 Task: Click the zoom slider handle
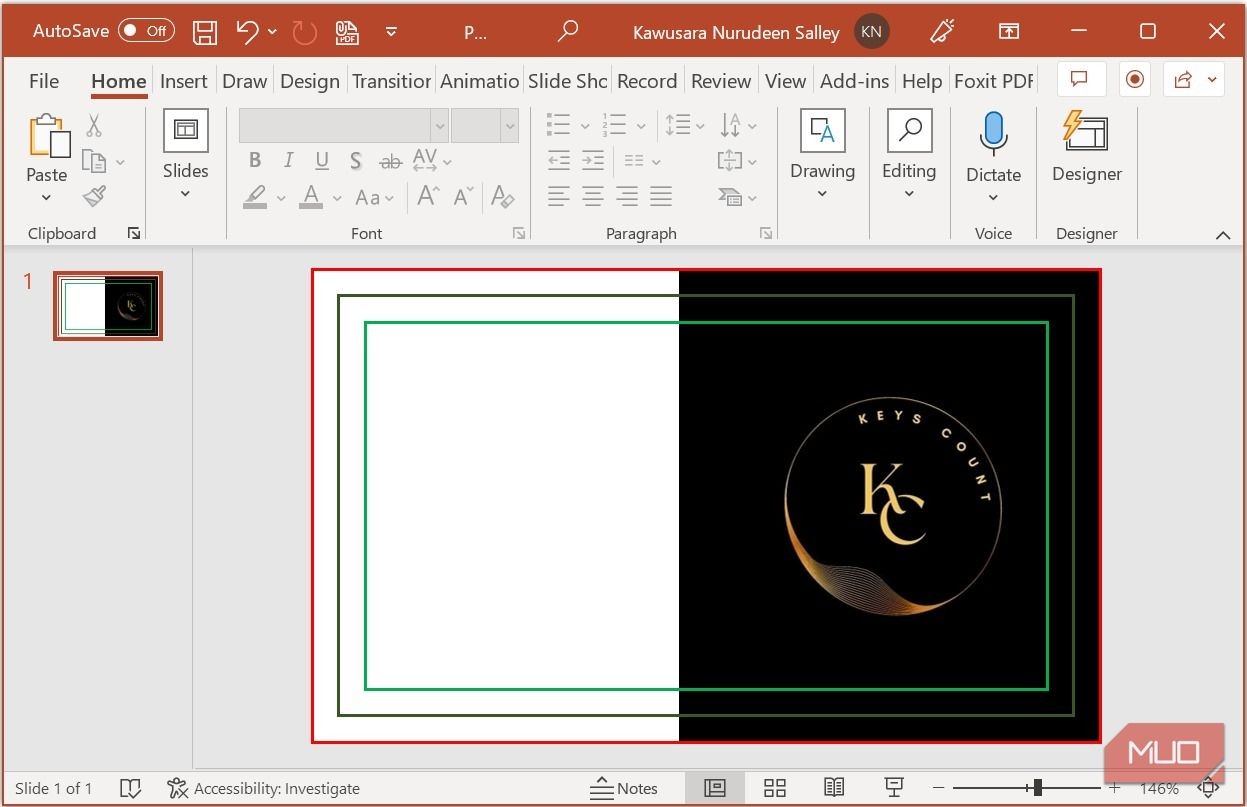(x=1037, y=788)
